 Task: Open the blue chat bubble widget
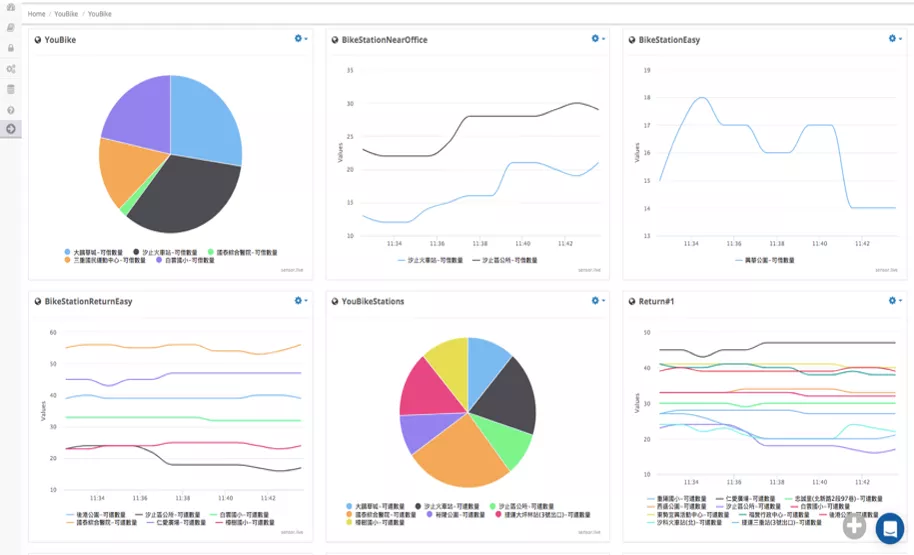click(890, 528)
